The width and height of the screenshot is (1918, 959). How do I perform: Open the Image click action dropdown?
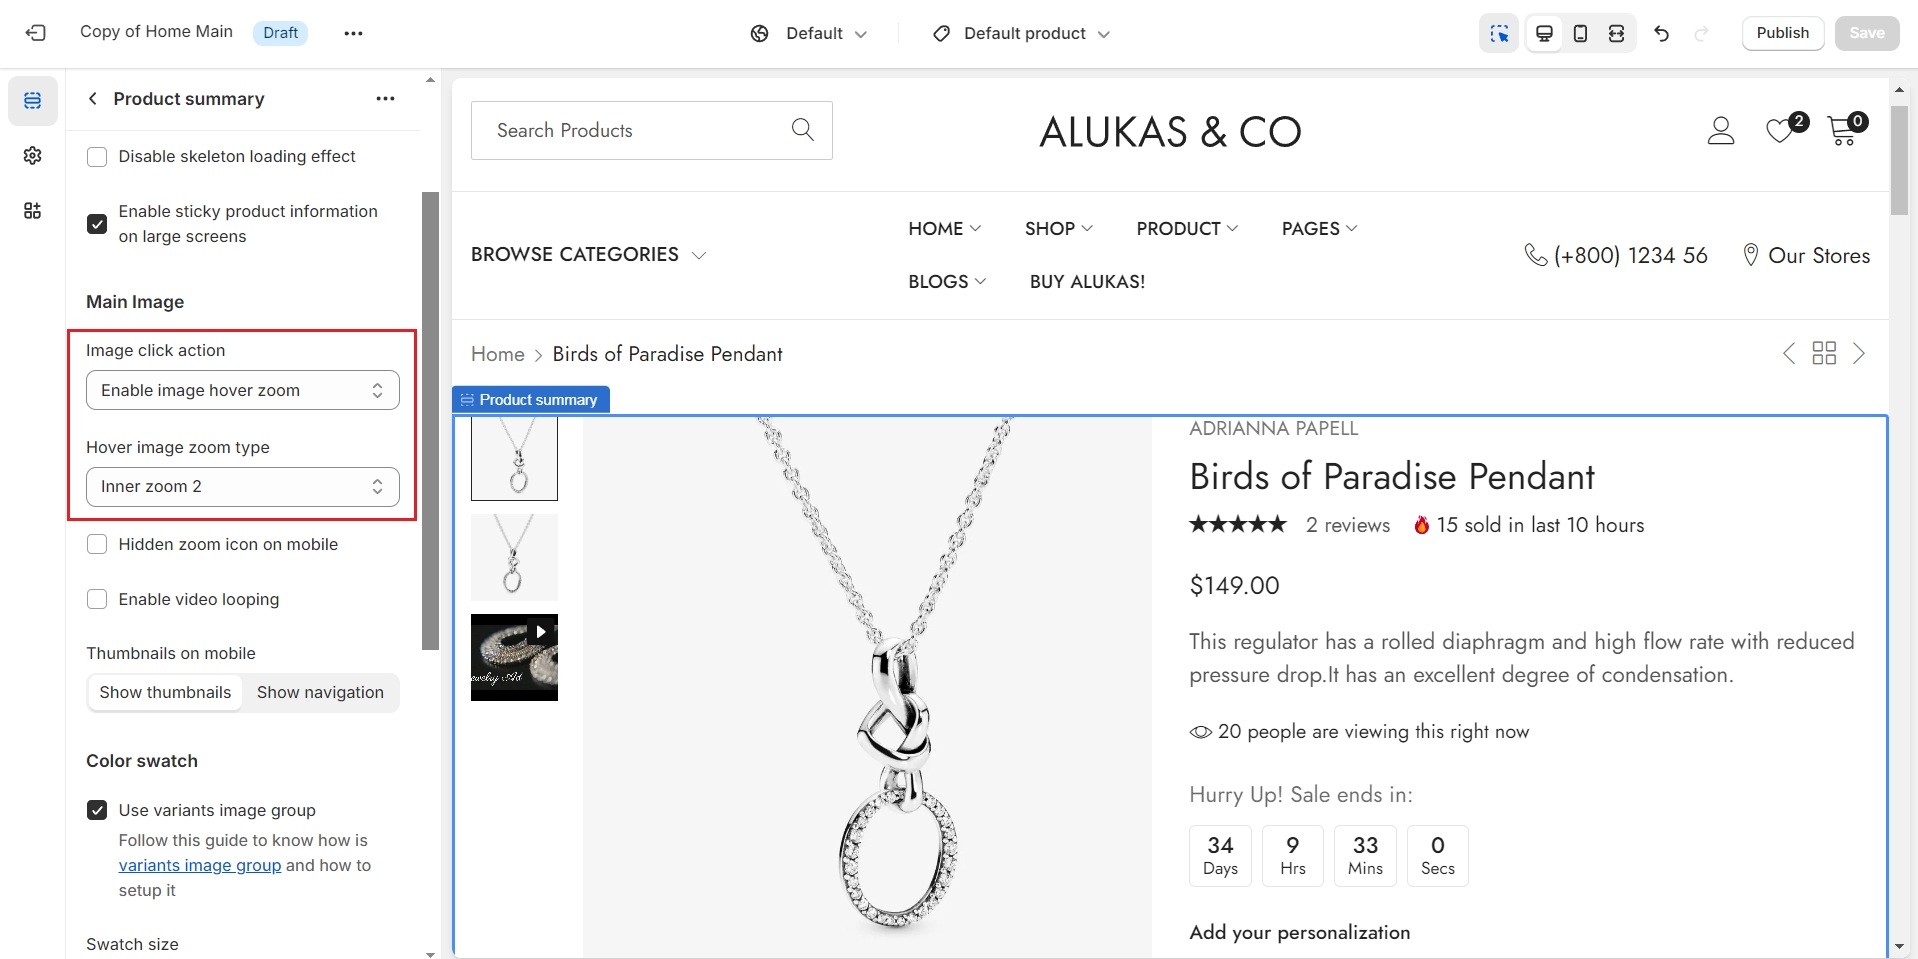coord(243,390)
